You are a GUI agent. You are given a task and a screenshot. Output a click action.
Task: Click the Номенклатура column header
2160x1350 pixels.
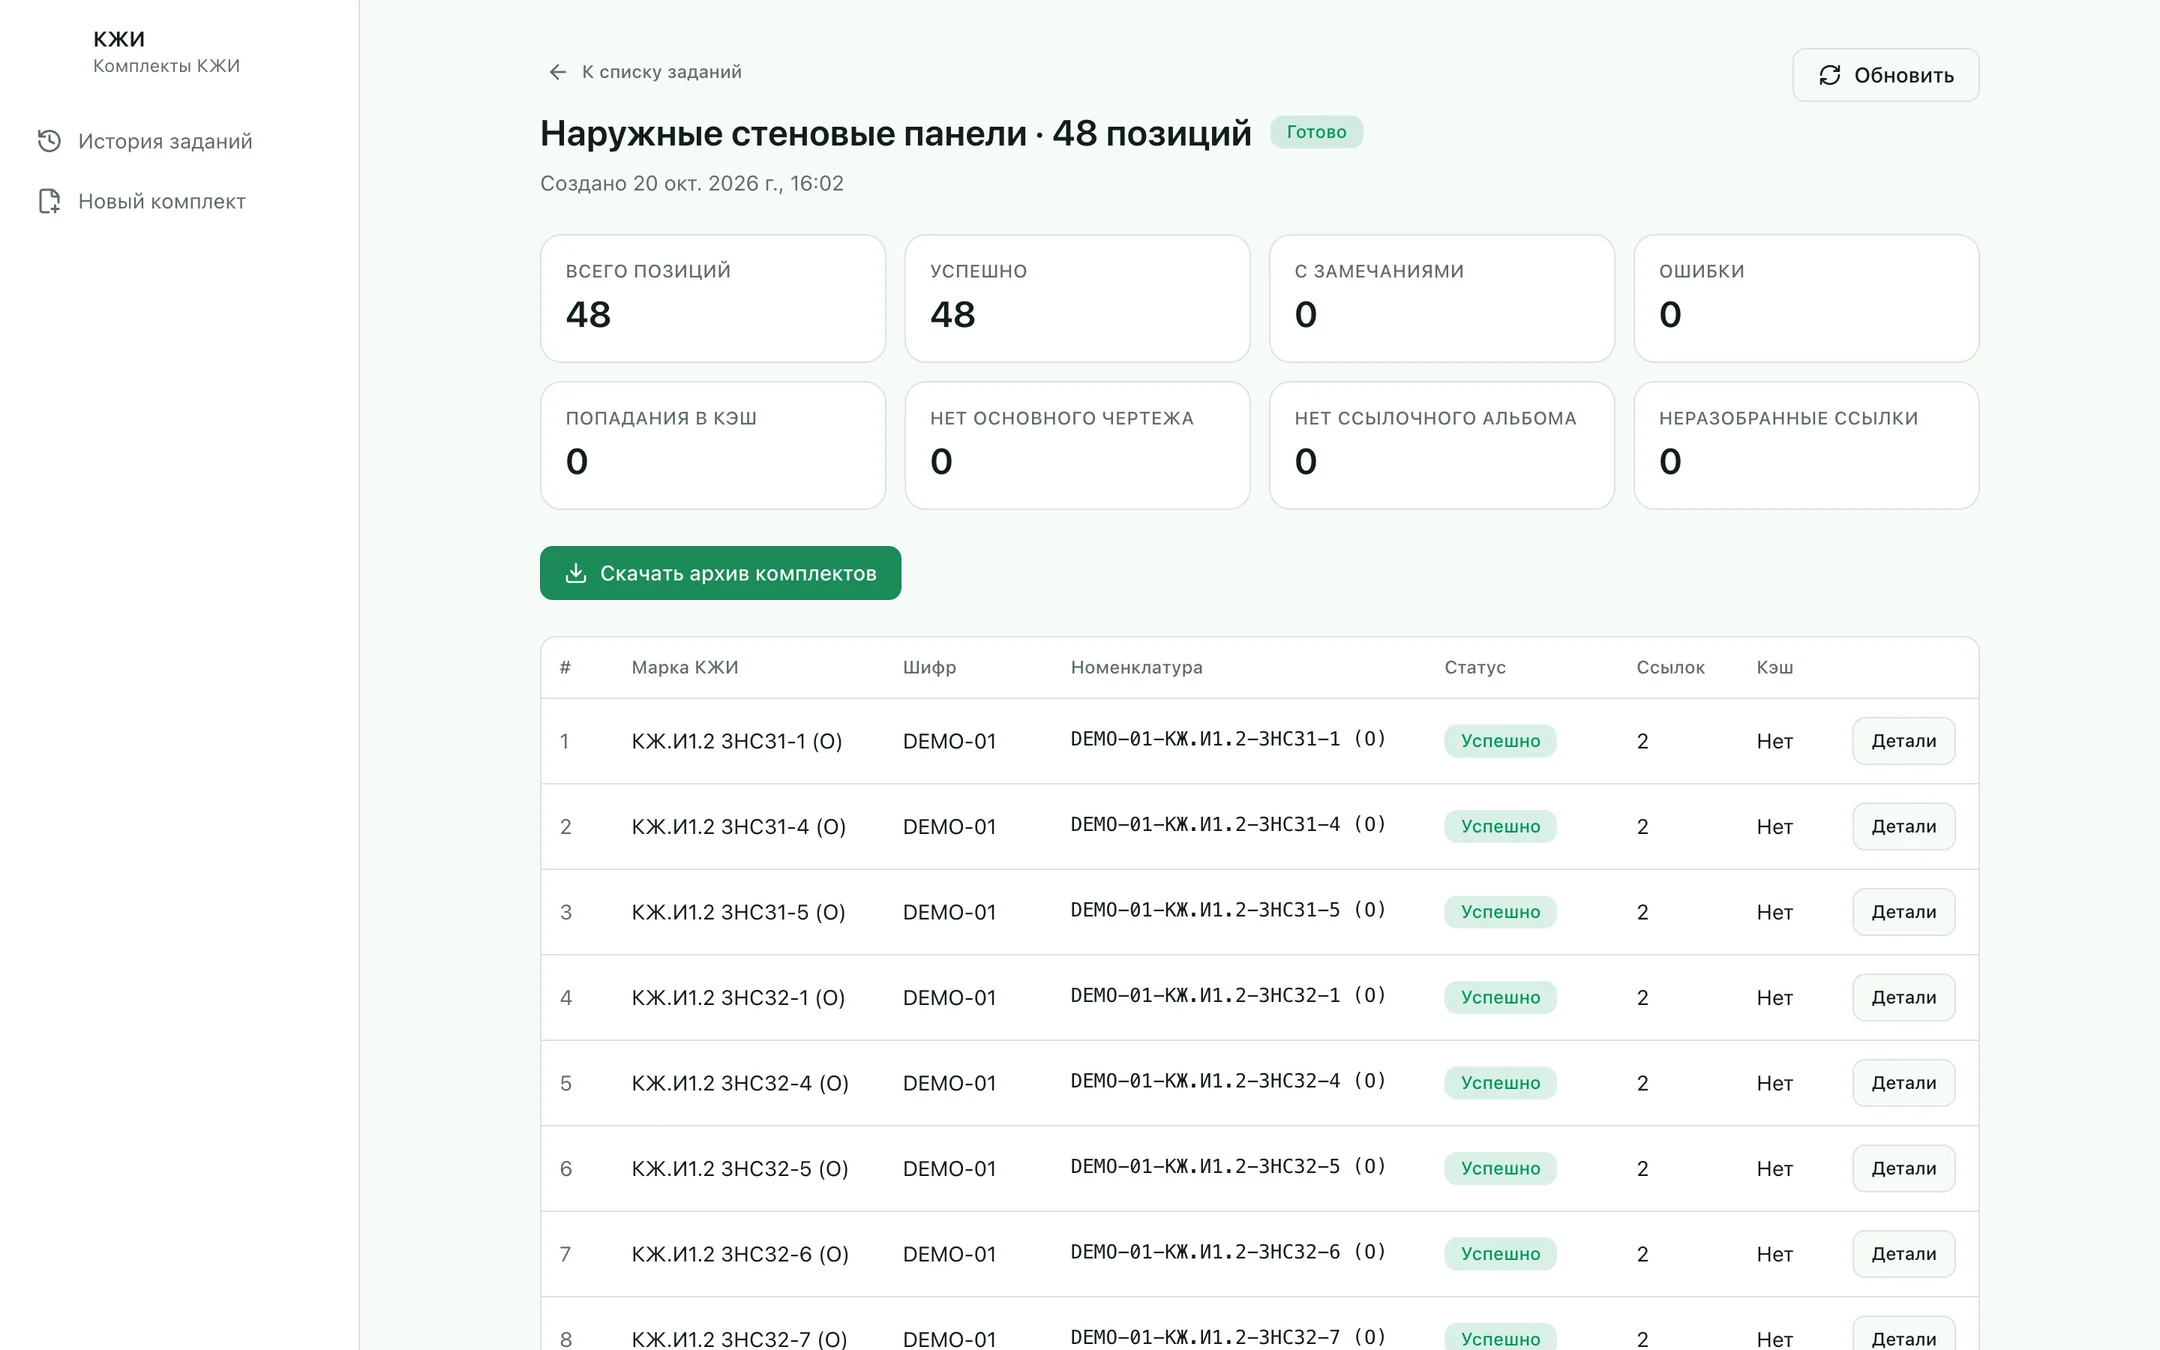(1136, 667)
